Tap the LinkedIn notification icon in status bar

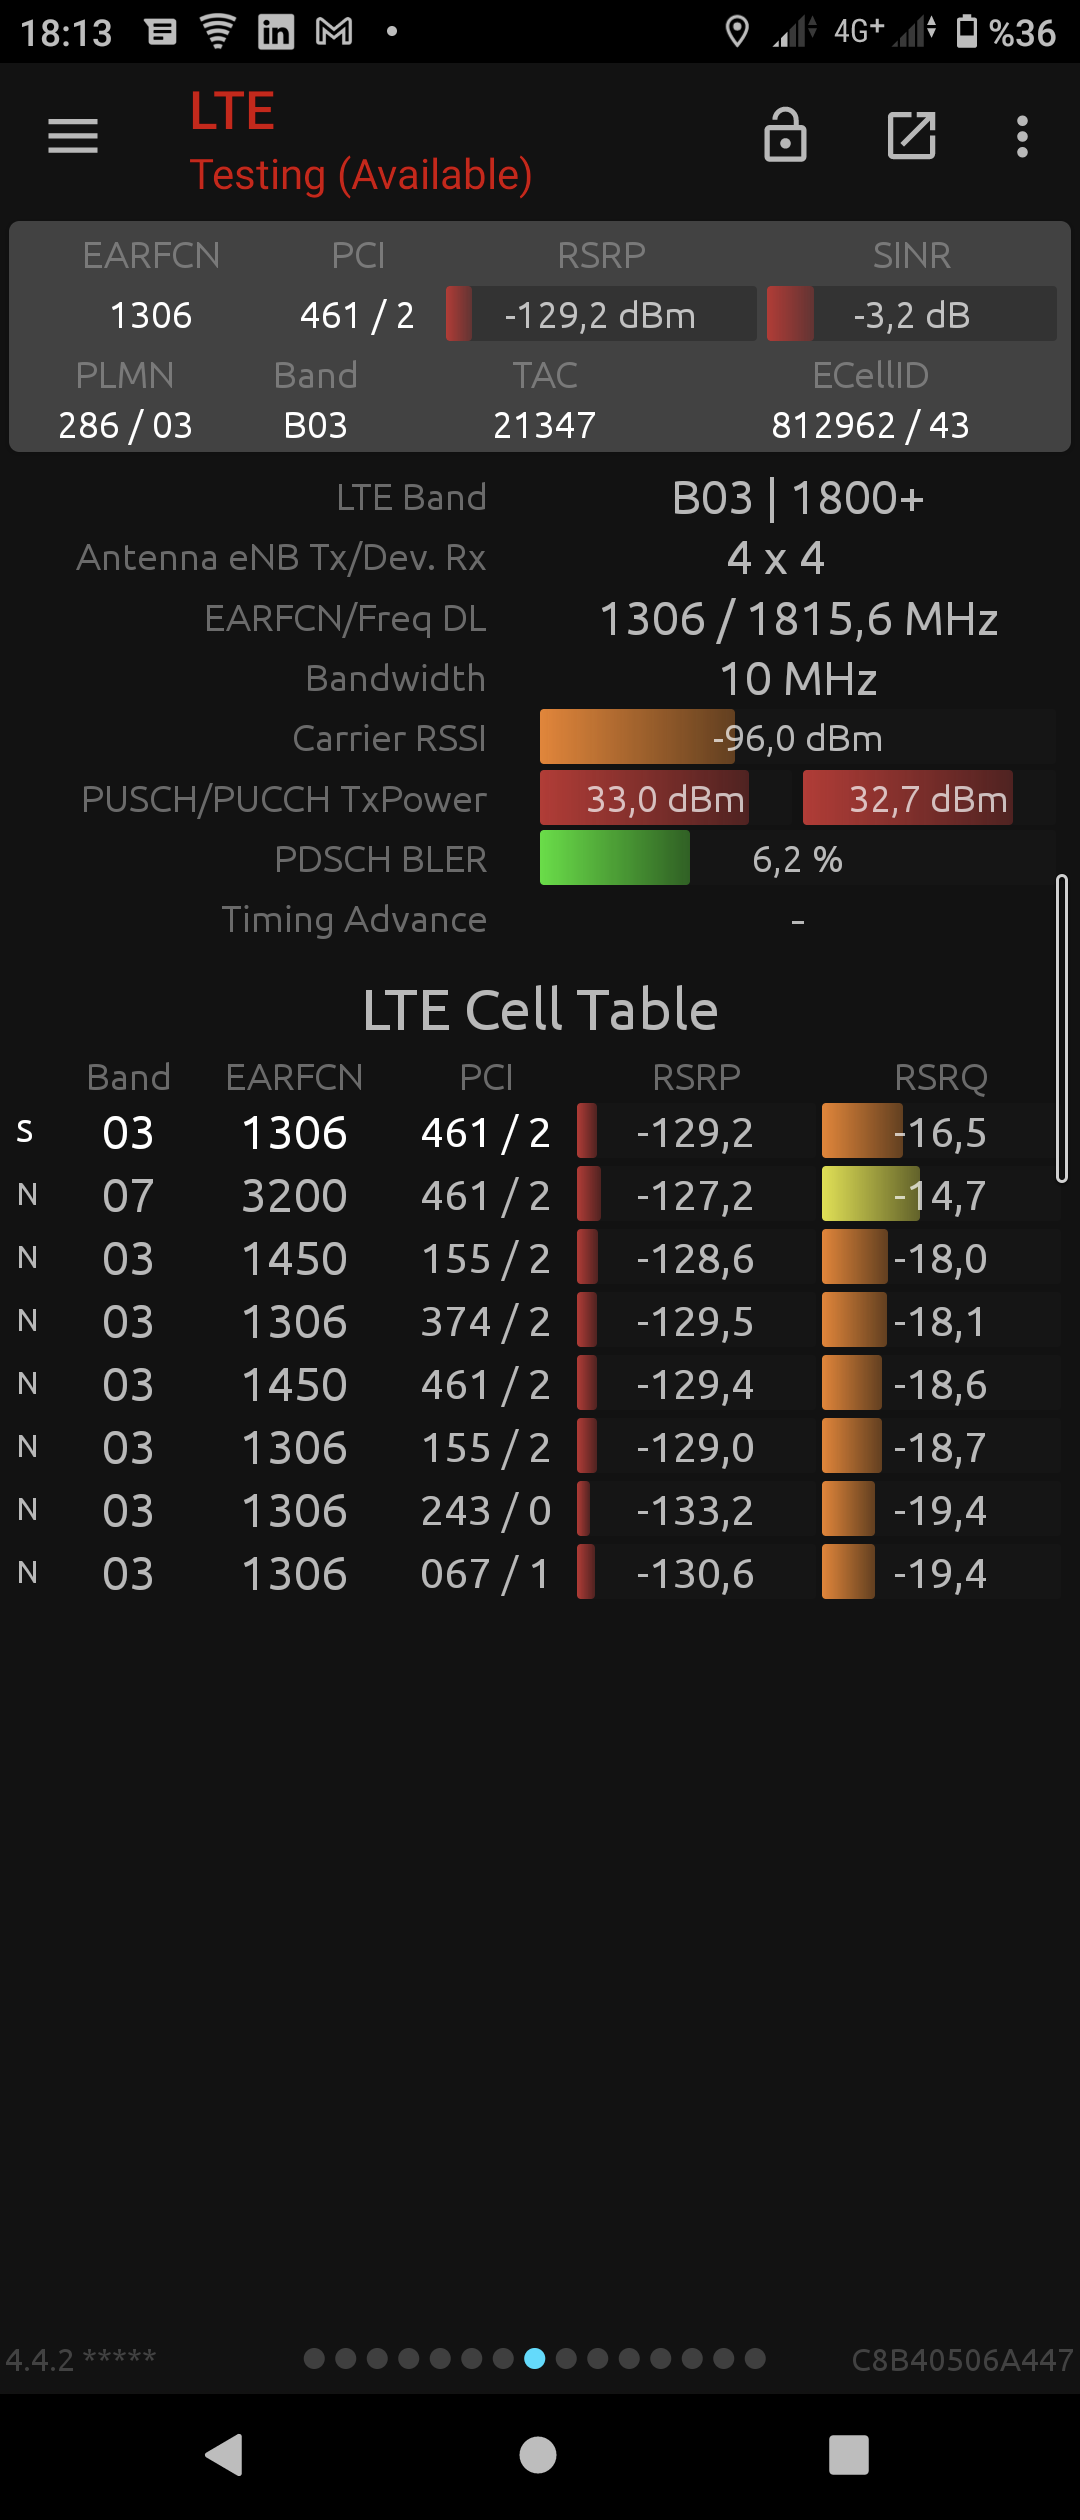pos(276,32)
